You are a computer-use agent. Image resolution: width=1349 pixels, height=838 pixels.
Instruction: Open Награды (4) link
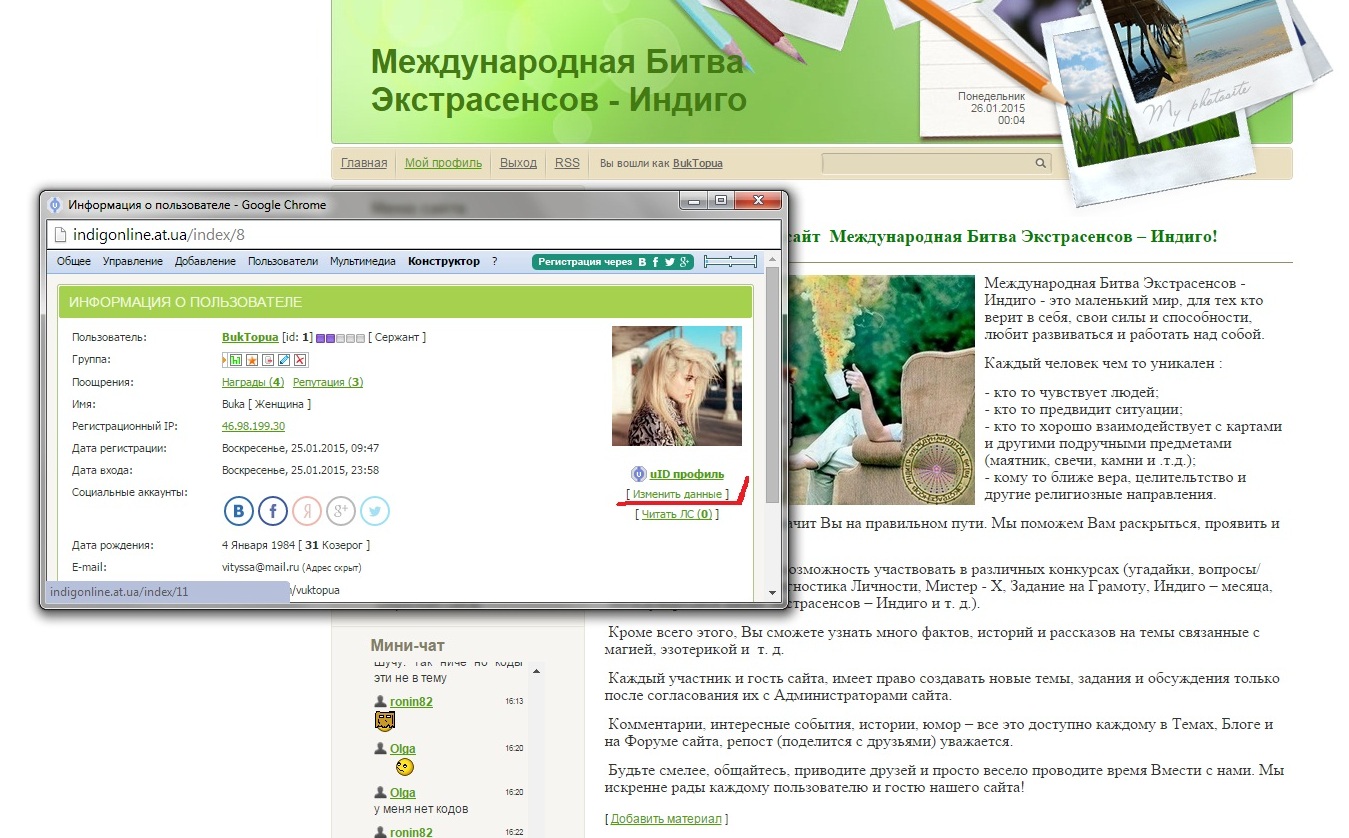253,382
